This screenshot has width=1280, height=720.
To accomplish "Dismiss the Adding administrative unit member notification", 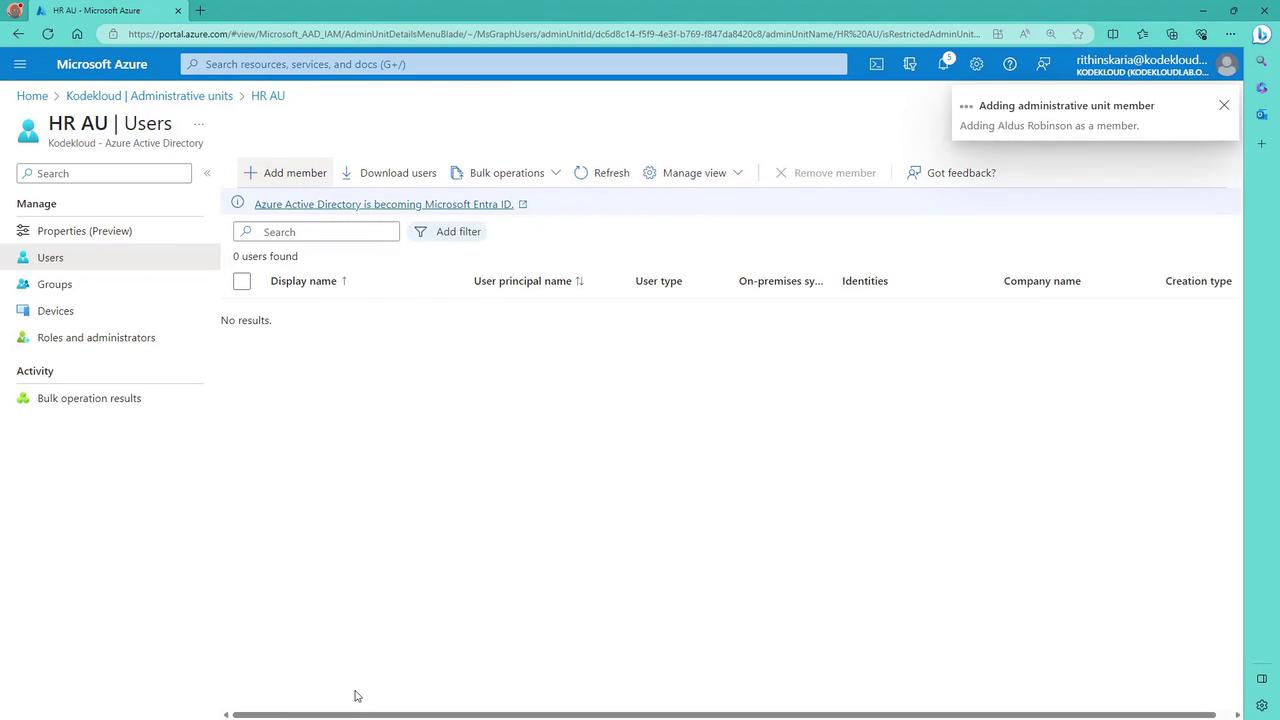I will [1223, 105].
